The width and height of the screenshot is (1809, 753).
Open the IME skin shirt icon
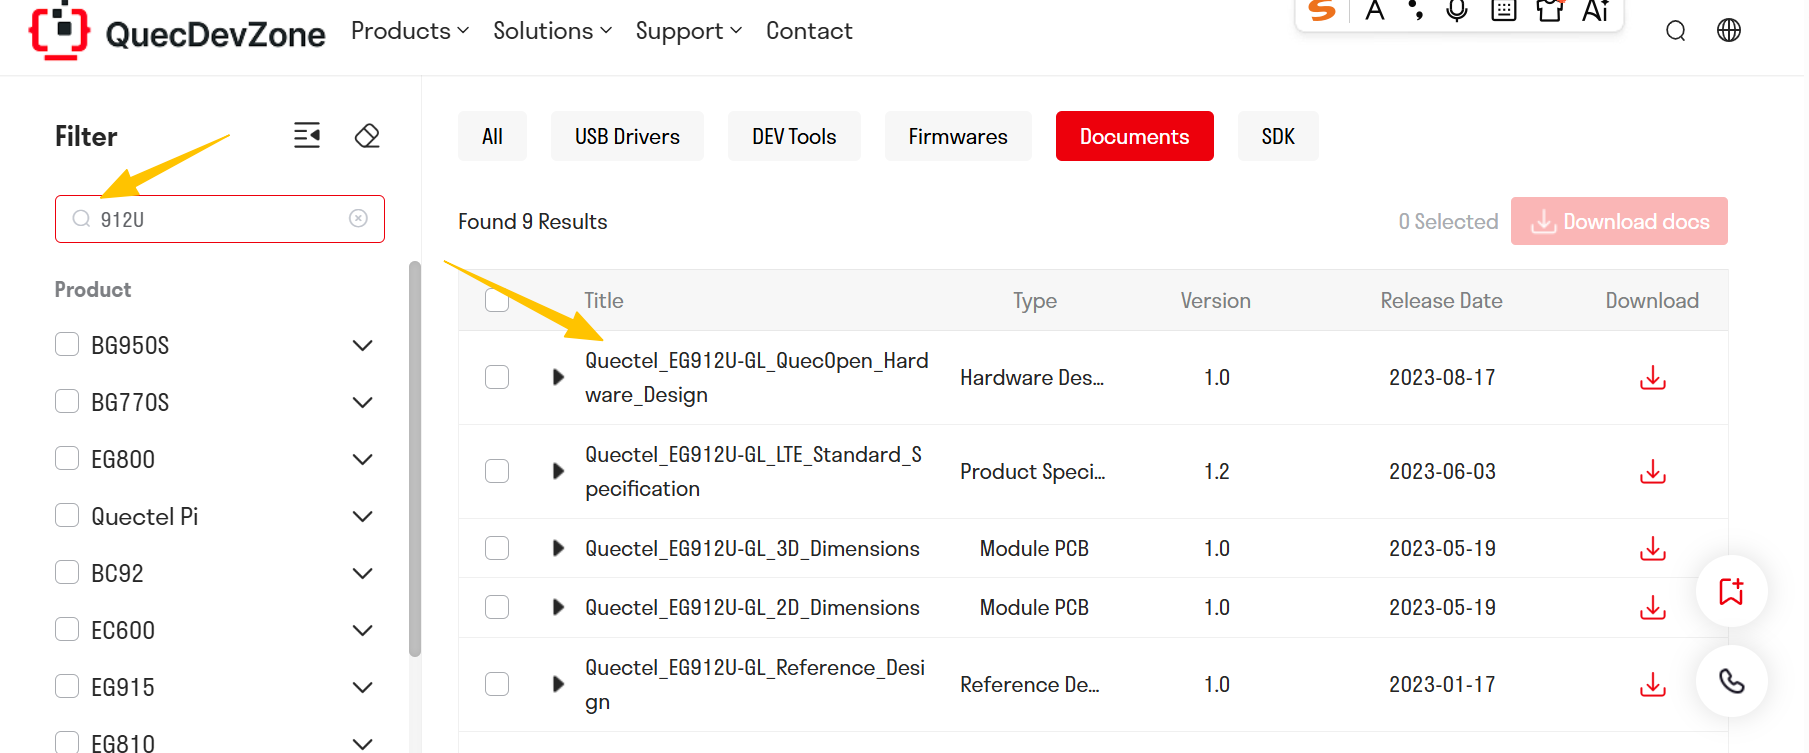click(1550, 10)
